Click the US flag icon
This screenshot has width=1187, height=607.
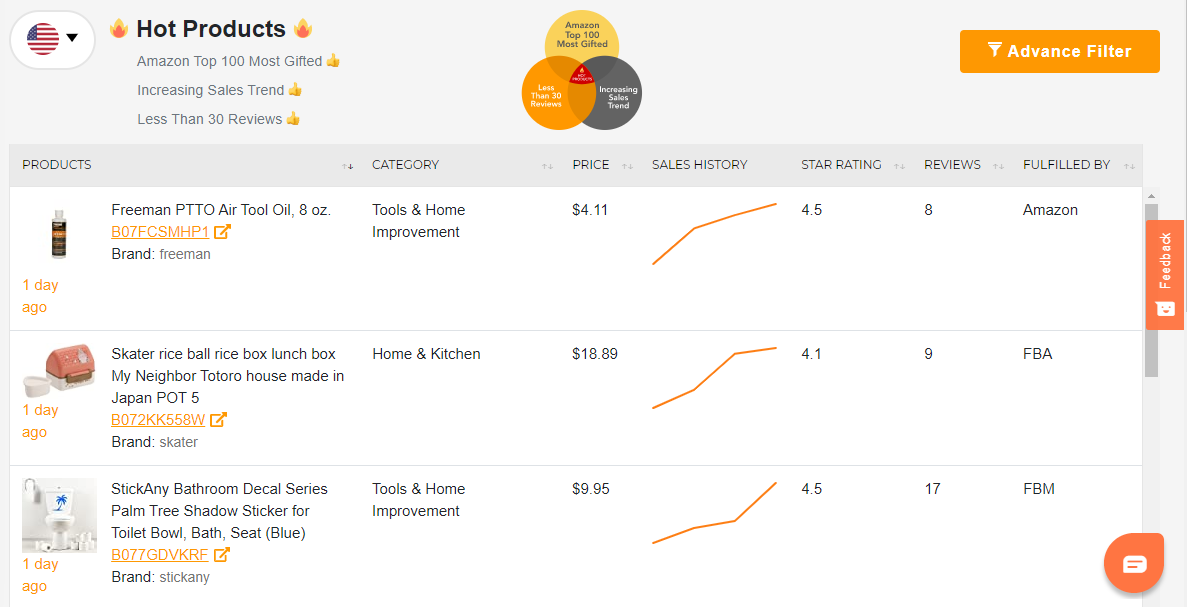tap(43, 39)
